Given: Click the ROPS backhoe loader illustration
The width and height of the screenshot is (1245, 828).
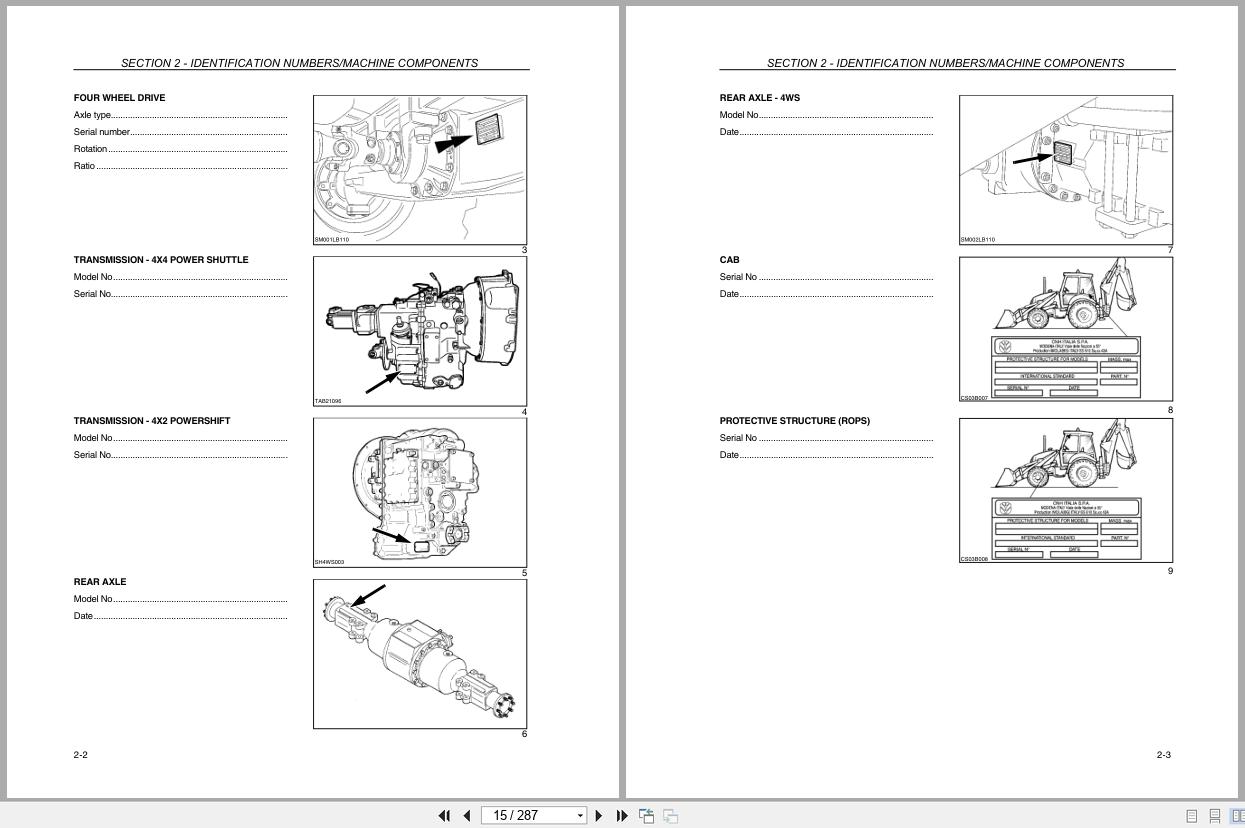Looking at the screenshot, I should click(1066, 491).
